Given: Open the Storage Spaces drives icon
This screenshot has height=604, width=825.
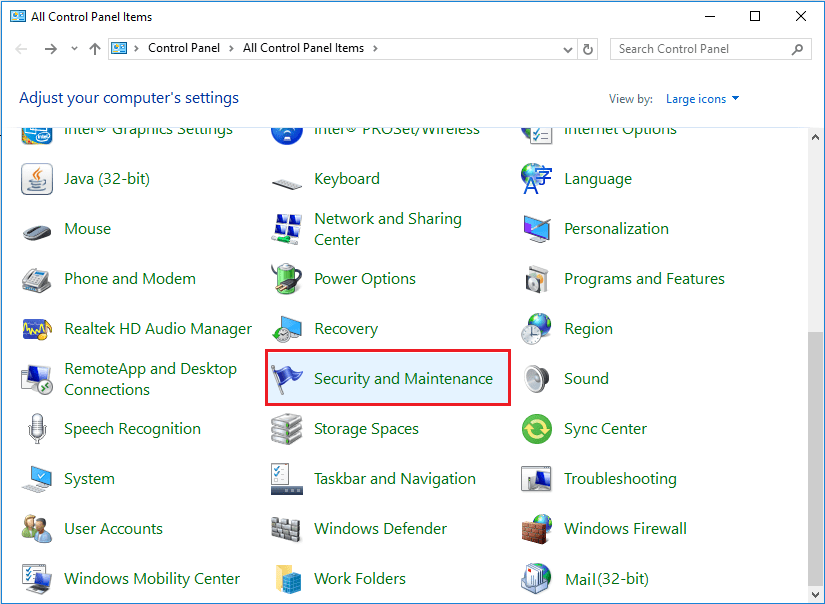Looking at the screenshot, I should pyautogui.click(x=287, y=429).
